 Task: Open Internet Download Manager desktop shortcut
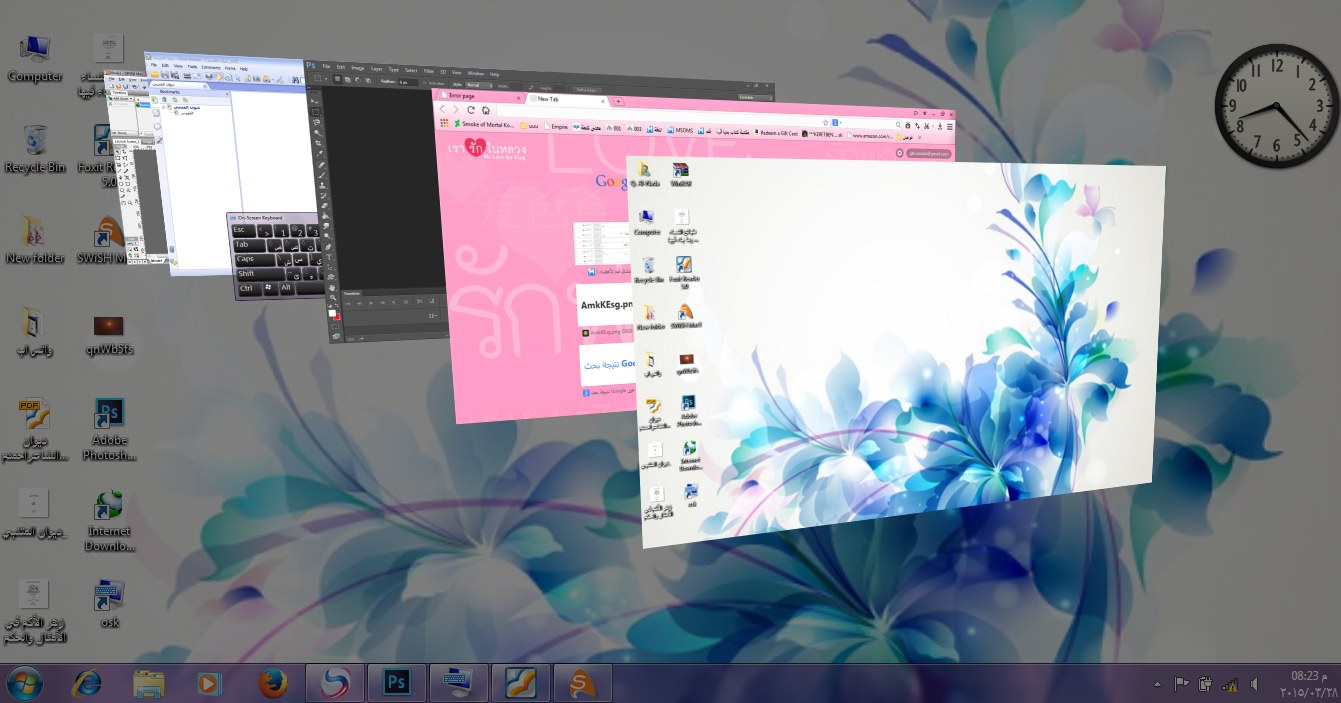pyautogui.click(x=109, y=520)
